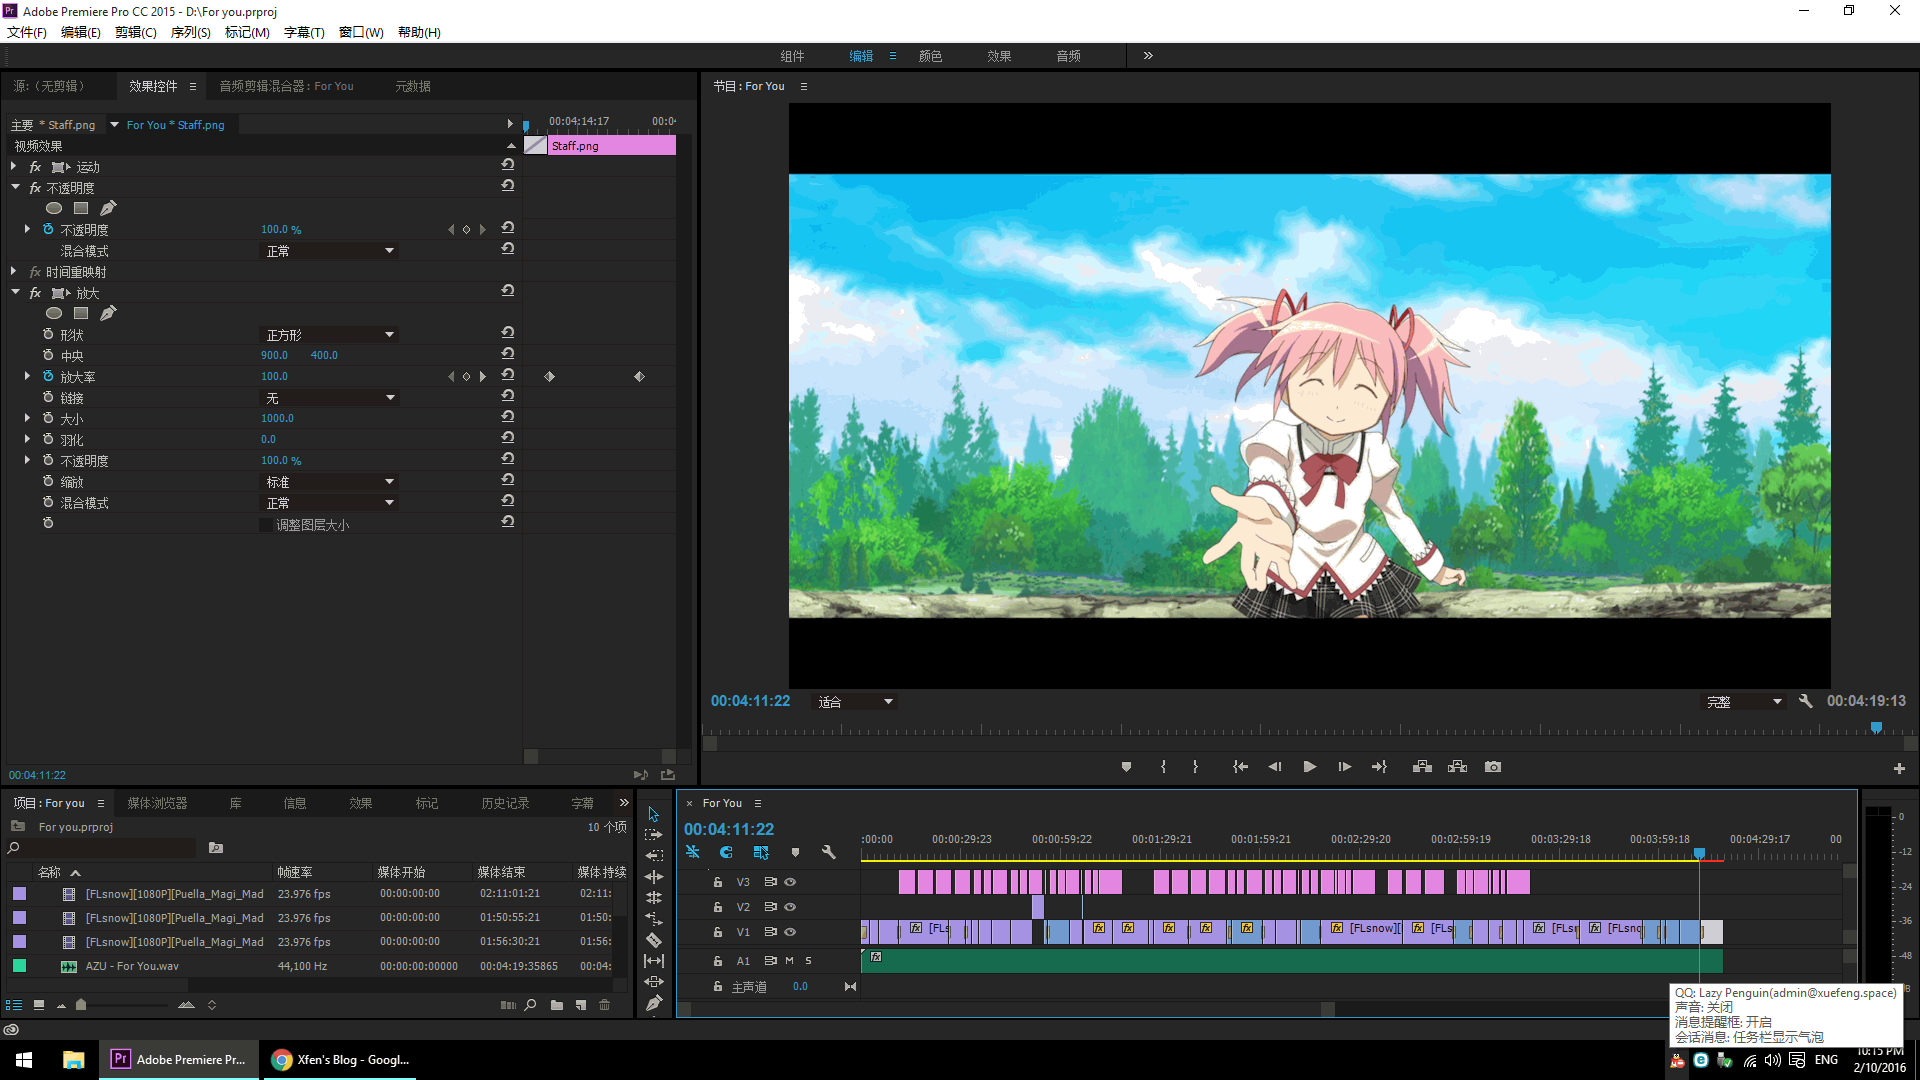Image resolution: width=1920 pixels, height=1080 pixels.
Task: Expand the 运动 effect
Action: pyautogui.click(x=13, y=166)
